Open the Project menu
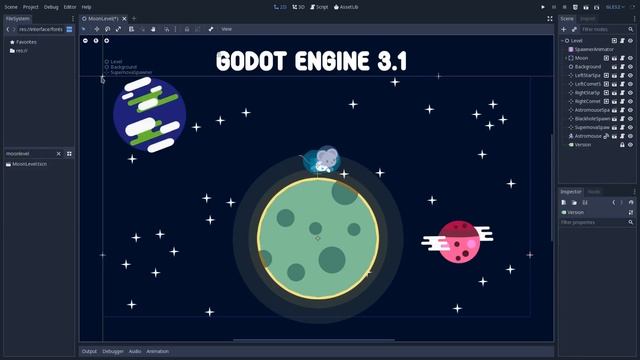 tap(31, 7)
